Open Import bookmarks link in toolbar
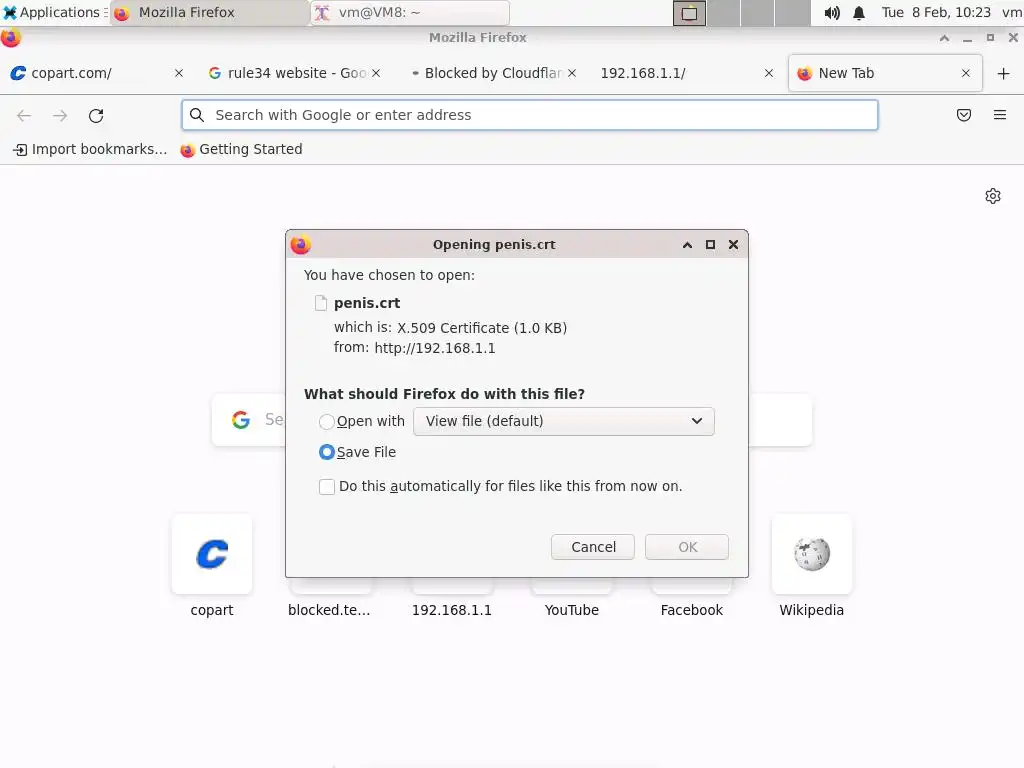This screenshot has height=768, width=1024. [90, 150]
